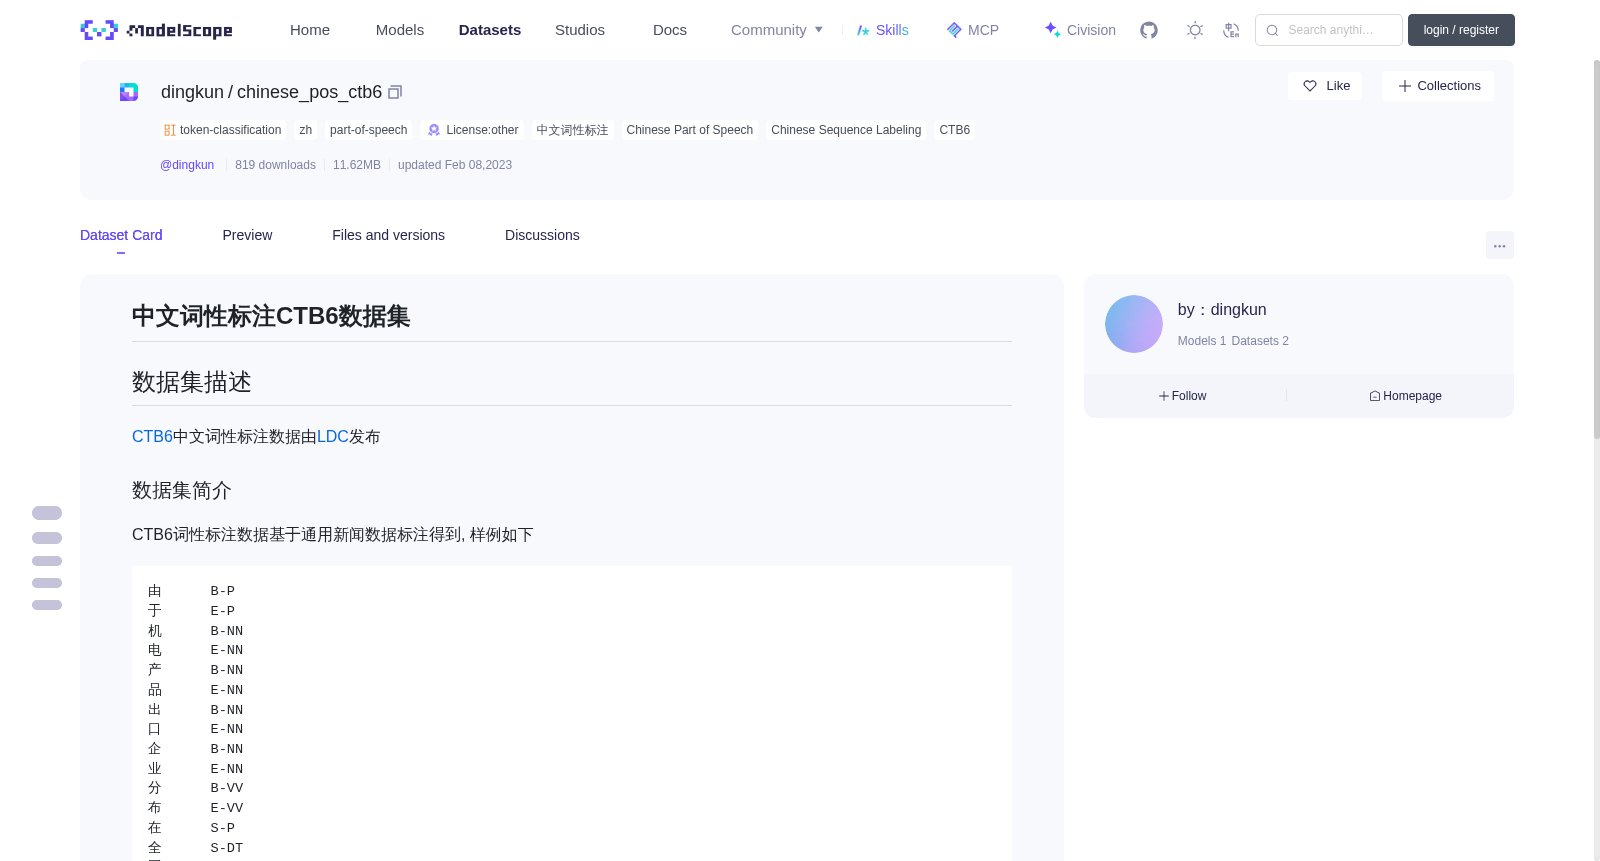The image size is (1600, 861).
Task: Click the search magnifier icon
Action: pos(1272,30)
